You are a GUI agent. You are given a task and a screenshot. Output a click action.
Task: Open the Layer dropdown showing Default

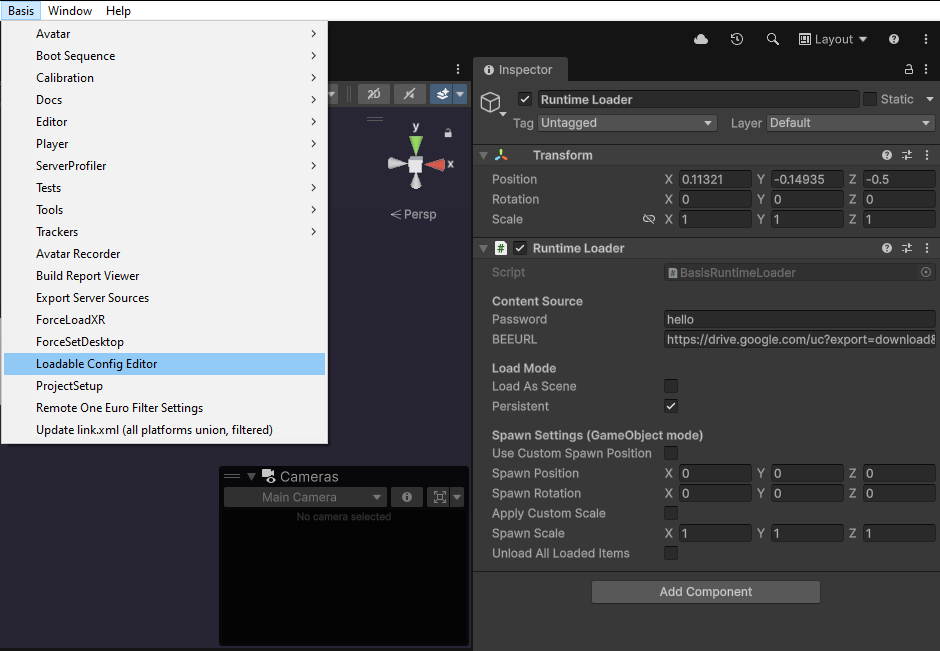(850, 122)
